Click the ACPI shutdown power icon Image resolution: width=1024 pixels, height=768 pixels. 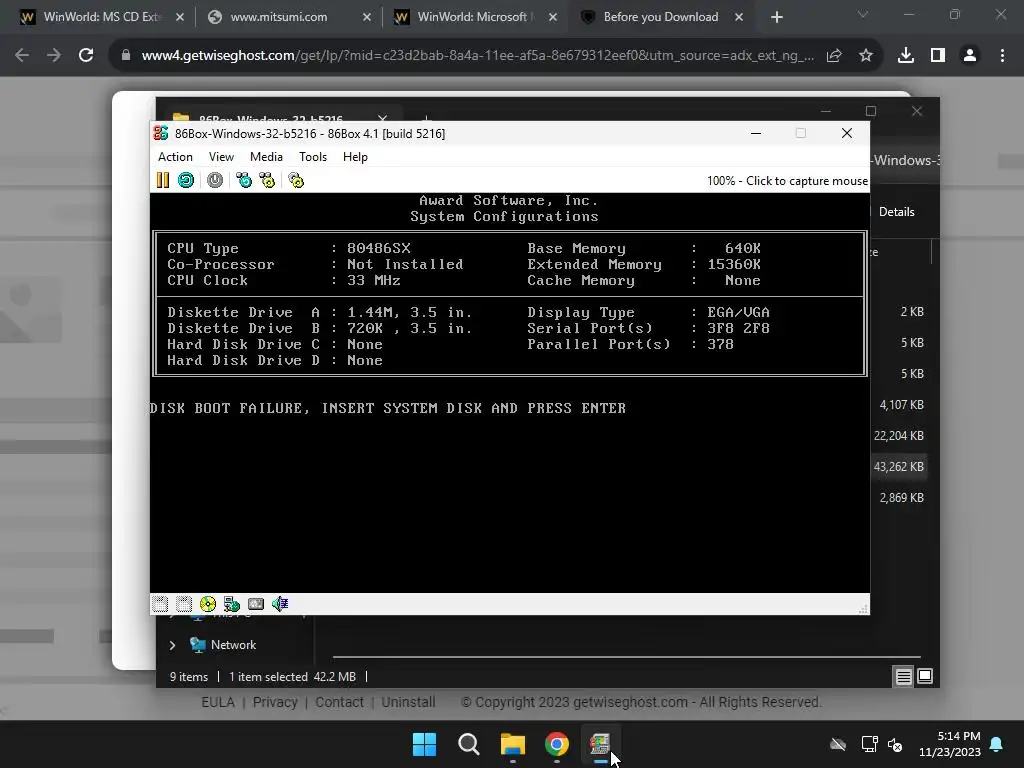[x=215, y=180]
